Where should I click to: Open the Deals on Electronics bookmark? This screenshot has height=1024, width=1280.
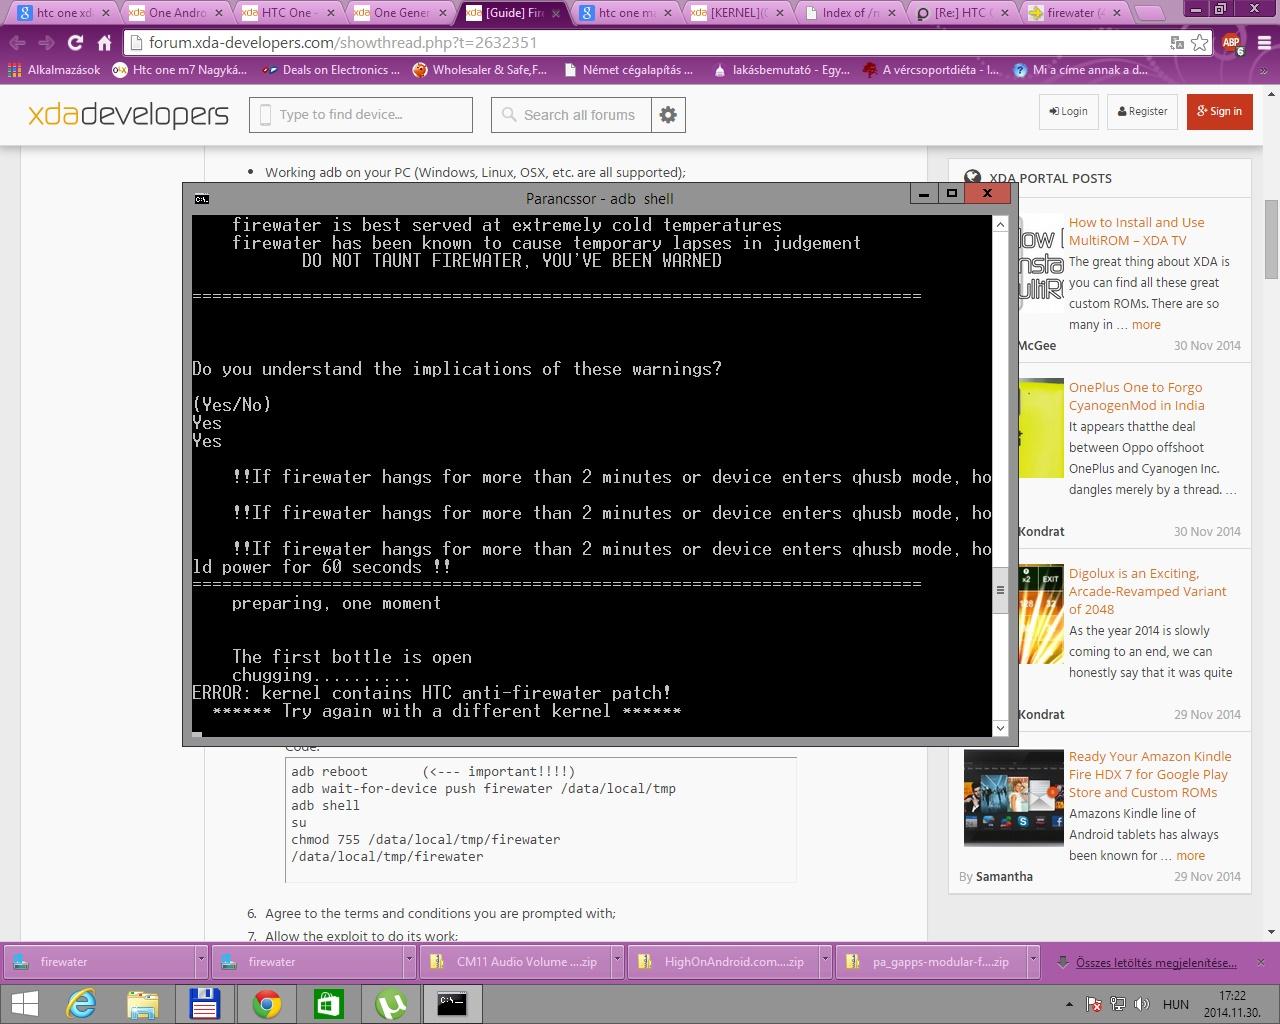pyautogui.click(x=331, y=70)
